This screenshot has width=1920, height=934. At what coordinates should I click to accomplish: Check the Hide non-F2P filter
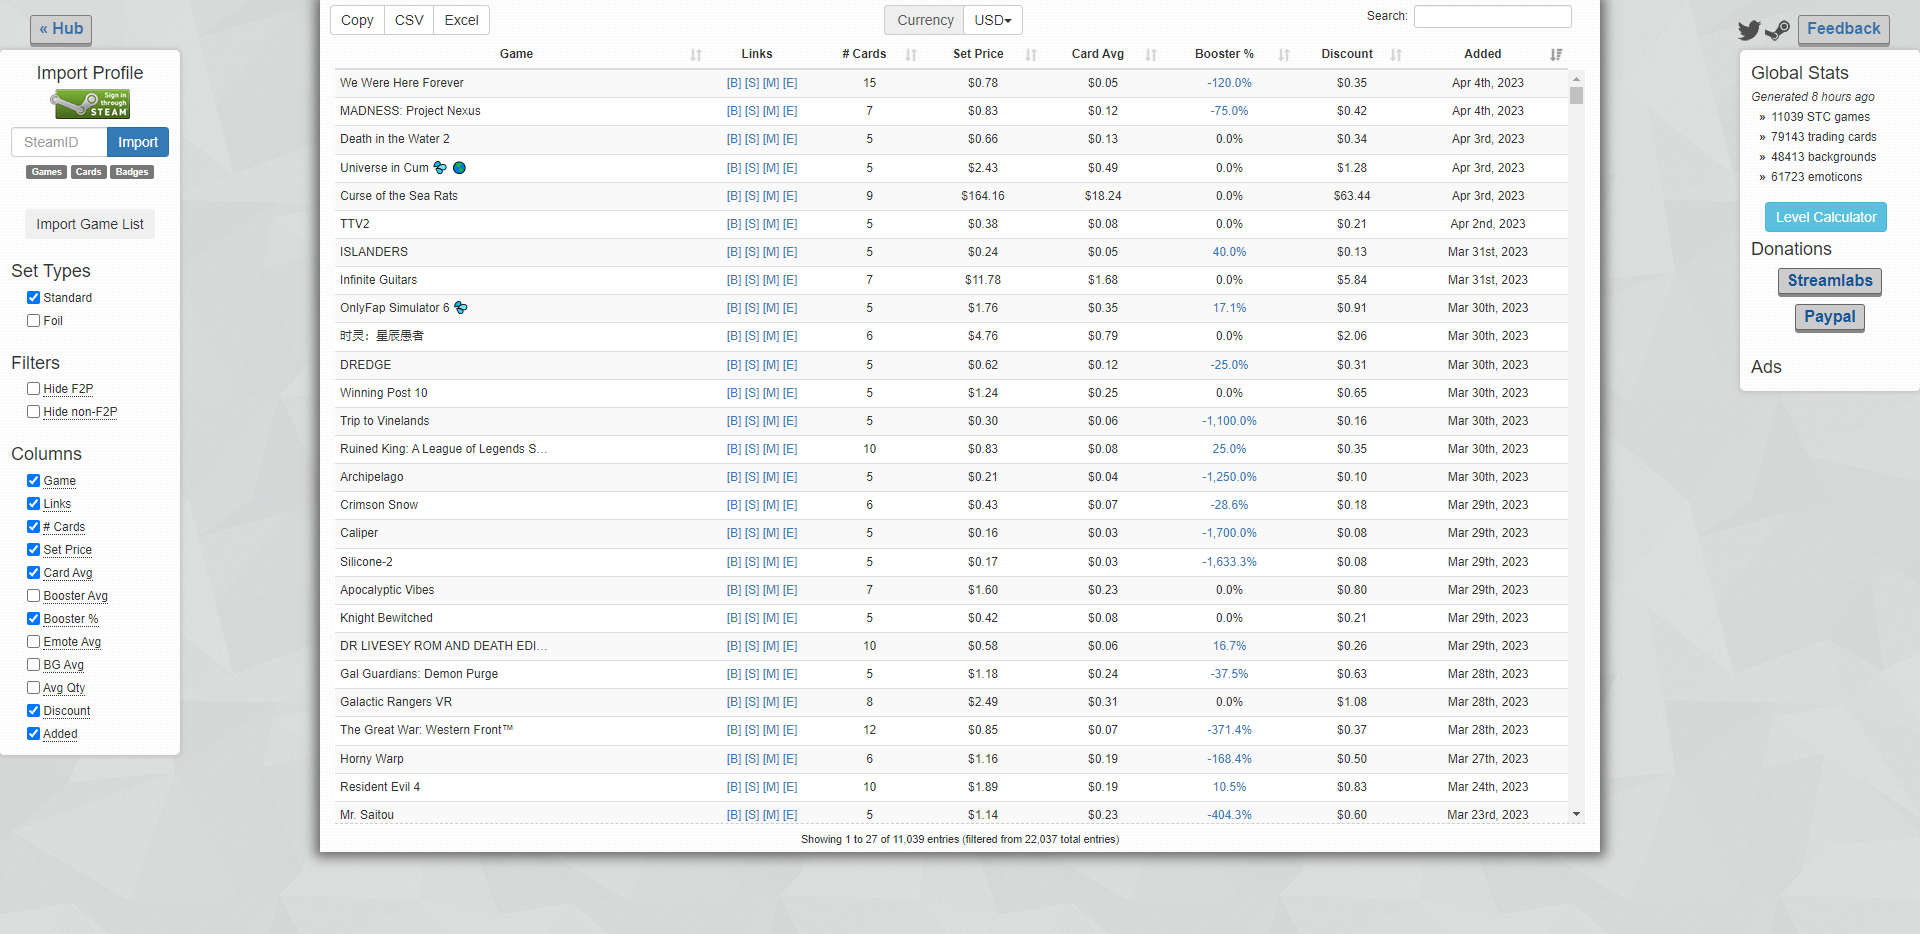coord(34,411)
